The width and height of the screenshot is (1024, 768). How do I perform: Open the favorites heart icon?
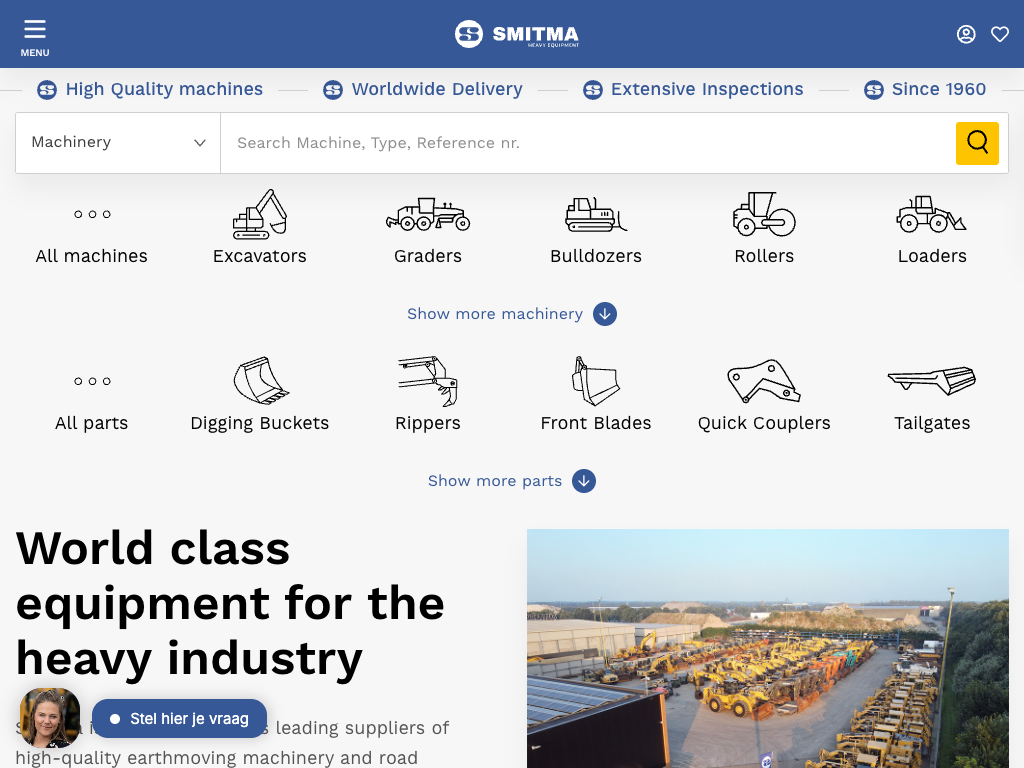[1000, 34]
